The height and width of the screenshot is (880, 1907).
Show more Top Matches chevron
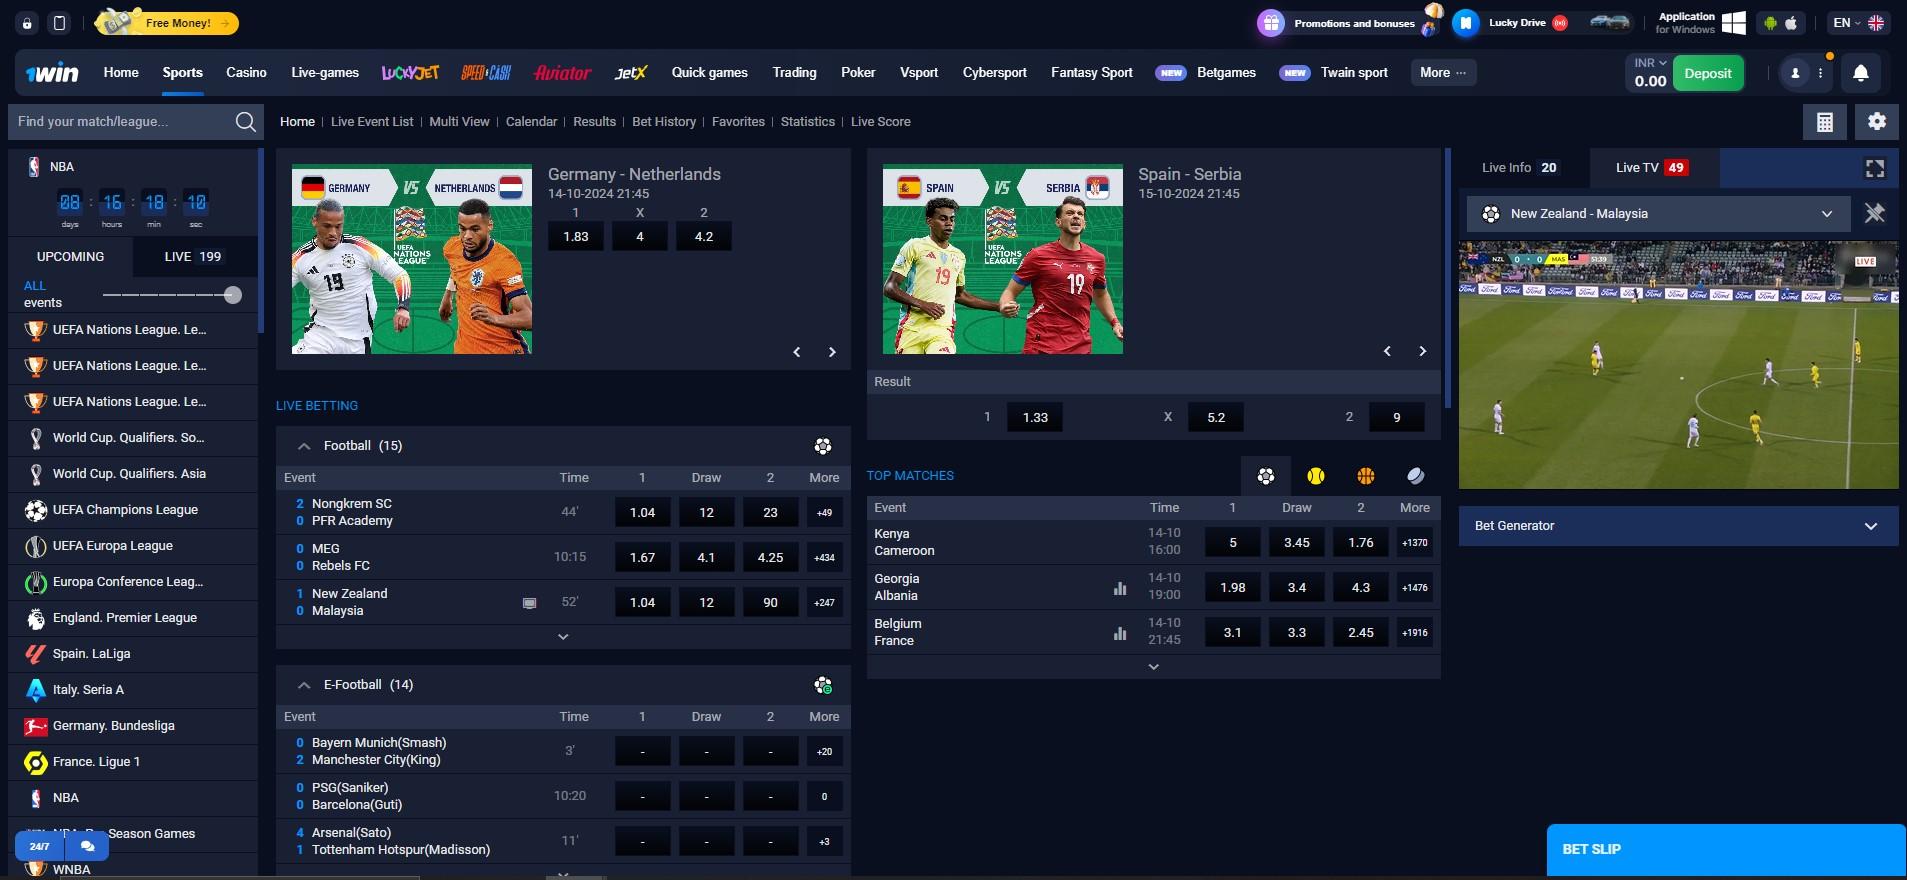pos(1153,666)
